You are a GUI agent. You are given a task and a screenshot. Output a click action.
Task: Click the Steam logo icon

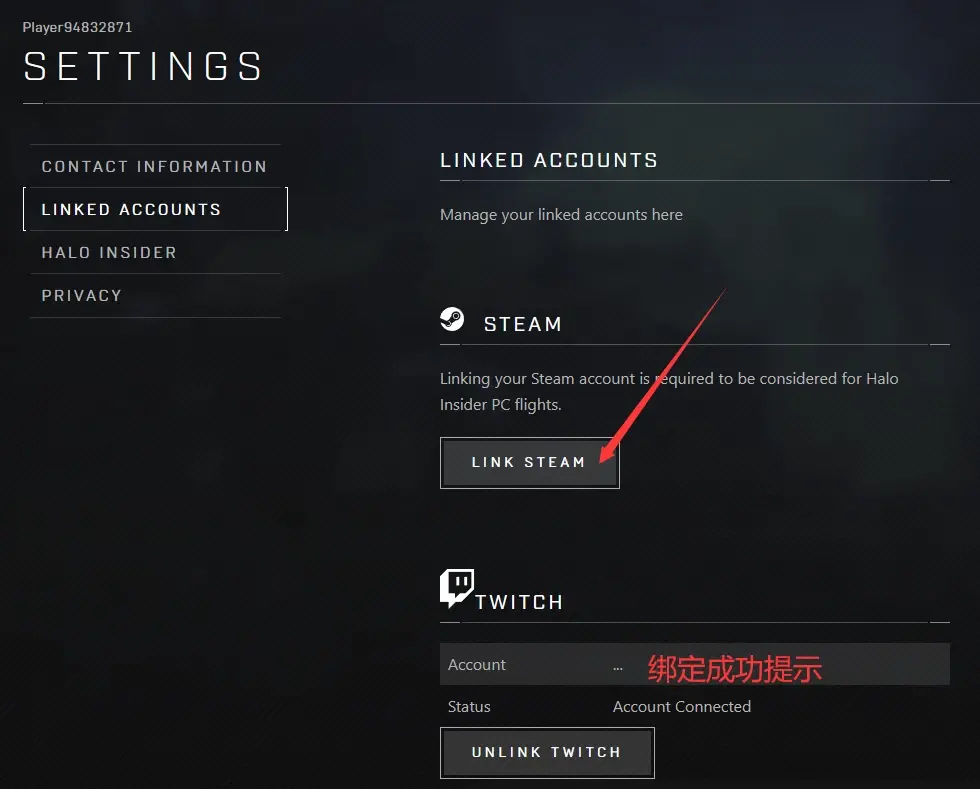pyautogui.click(x=452, y=319)
